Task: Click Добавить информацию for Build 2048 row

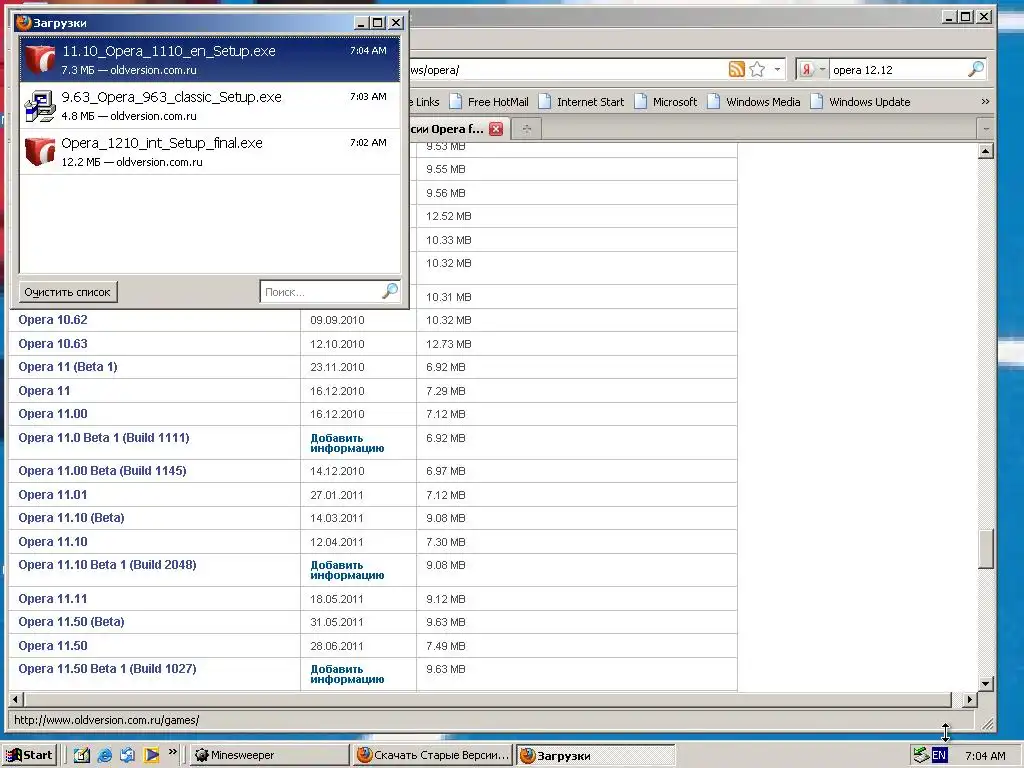Action: coord(347,570)
